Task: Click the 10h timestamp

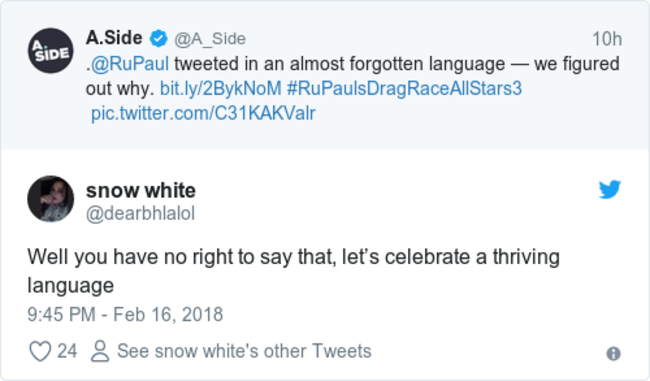Action: (x=607, y=39)
